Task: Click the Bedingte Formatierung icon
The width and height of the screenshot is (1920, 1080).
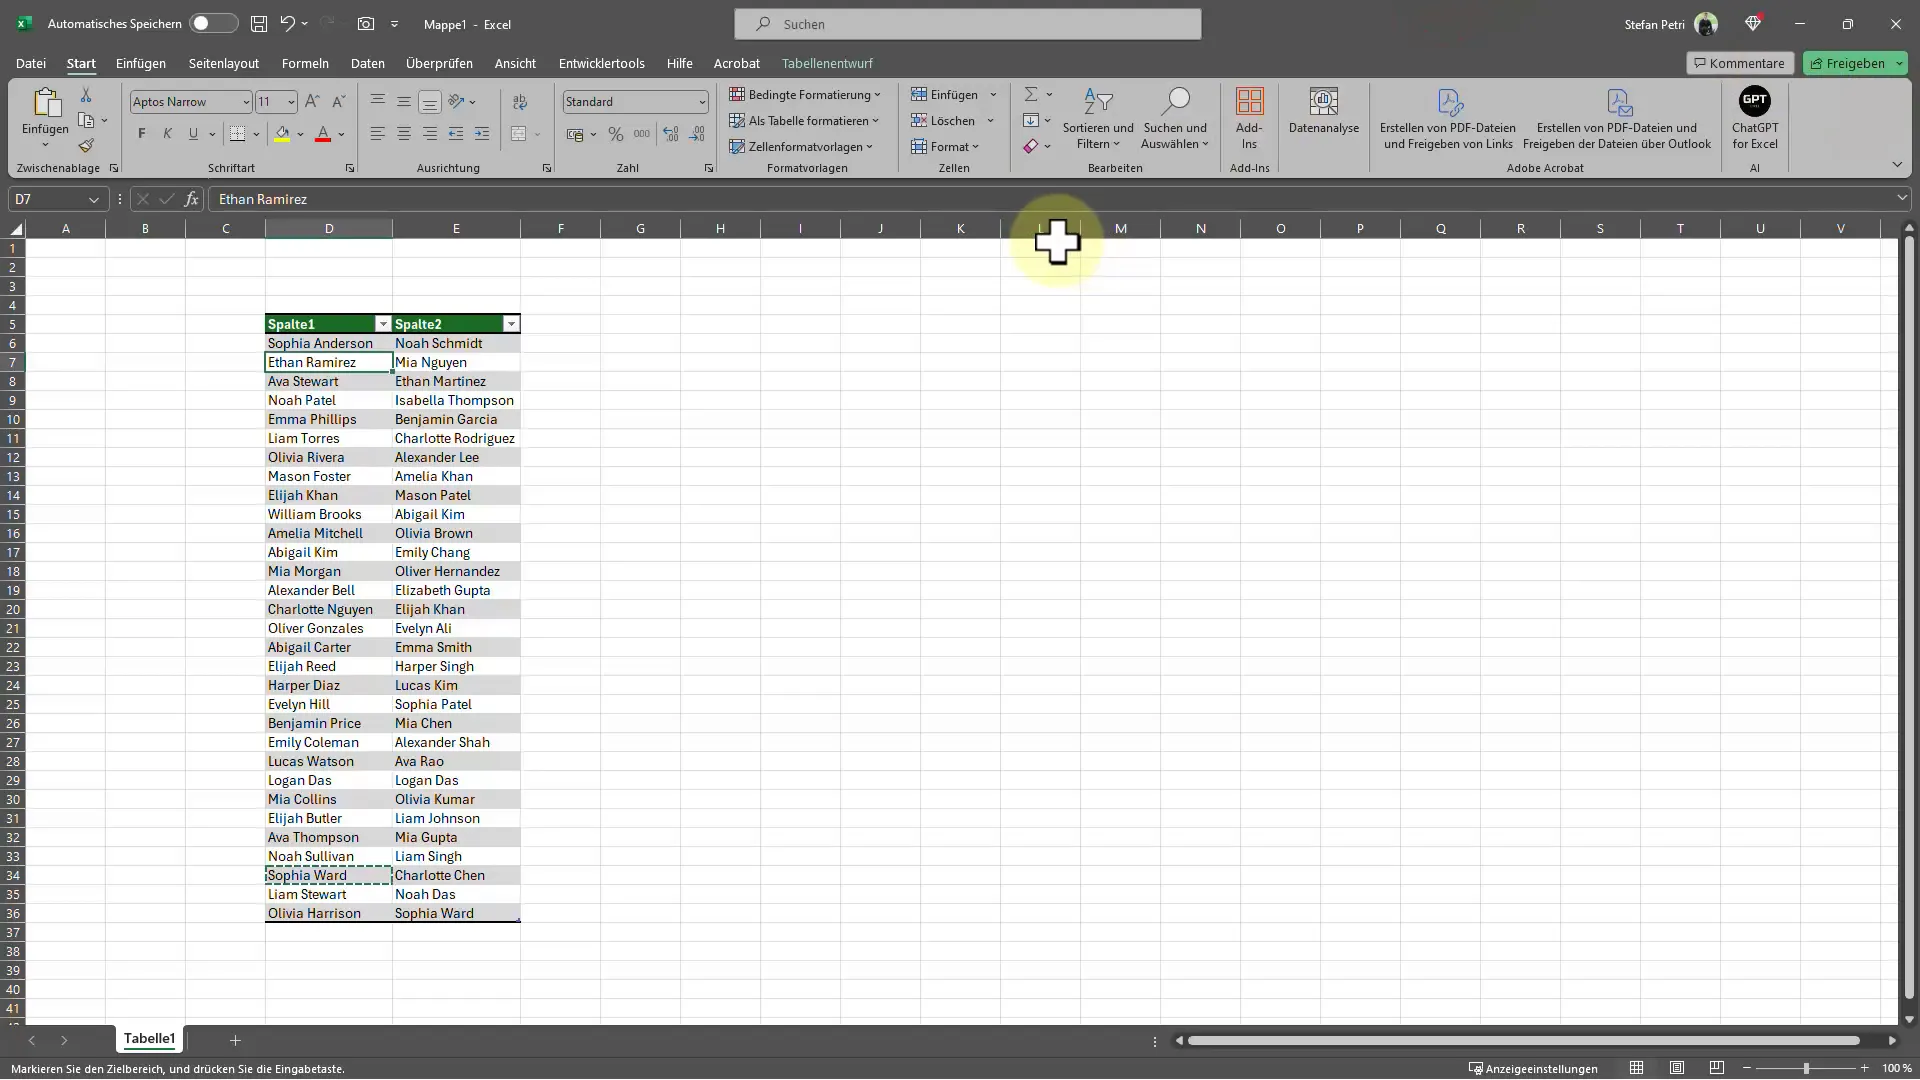Action: pyautogui.click(x=803, y=95)
